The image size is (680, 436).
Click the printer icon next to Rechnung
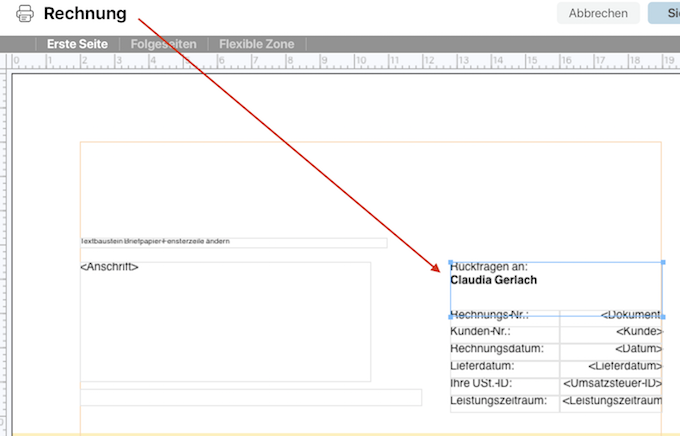pyautogui.click(x=24, y=14)
